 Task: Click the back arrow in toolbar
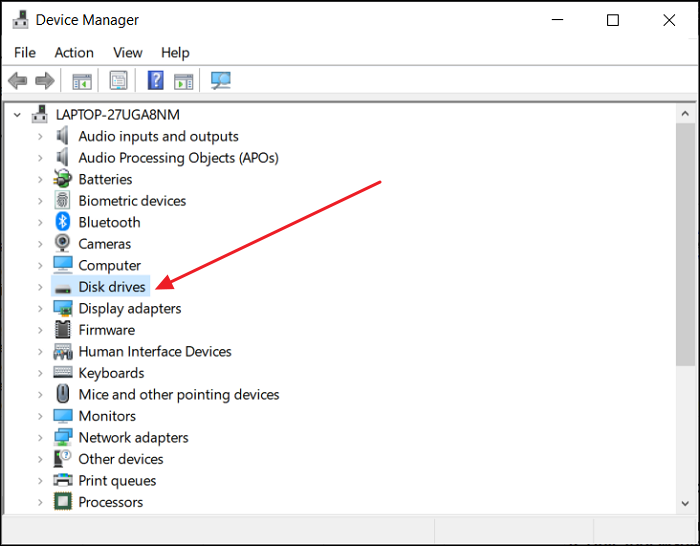coord(17,81)
